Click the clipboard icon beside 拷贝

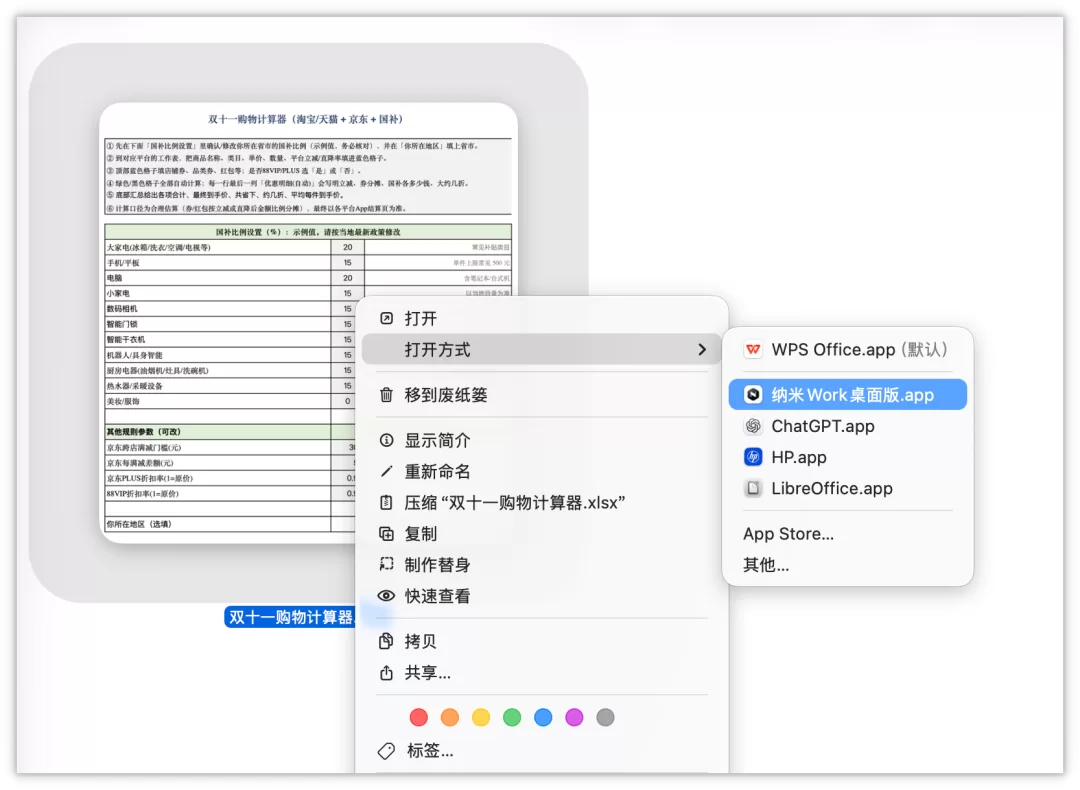click(386, 641)
